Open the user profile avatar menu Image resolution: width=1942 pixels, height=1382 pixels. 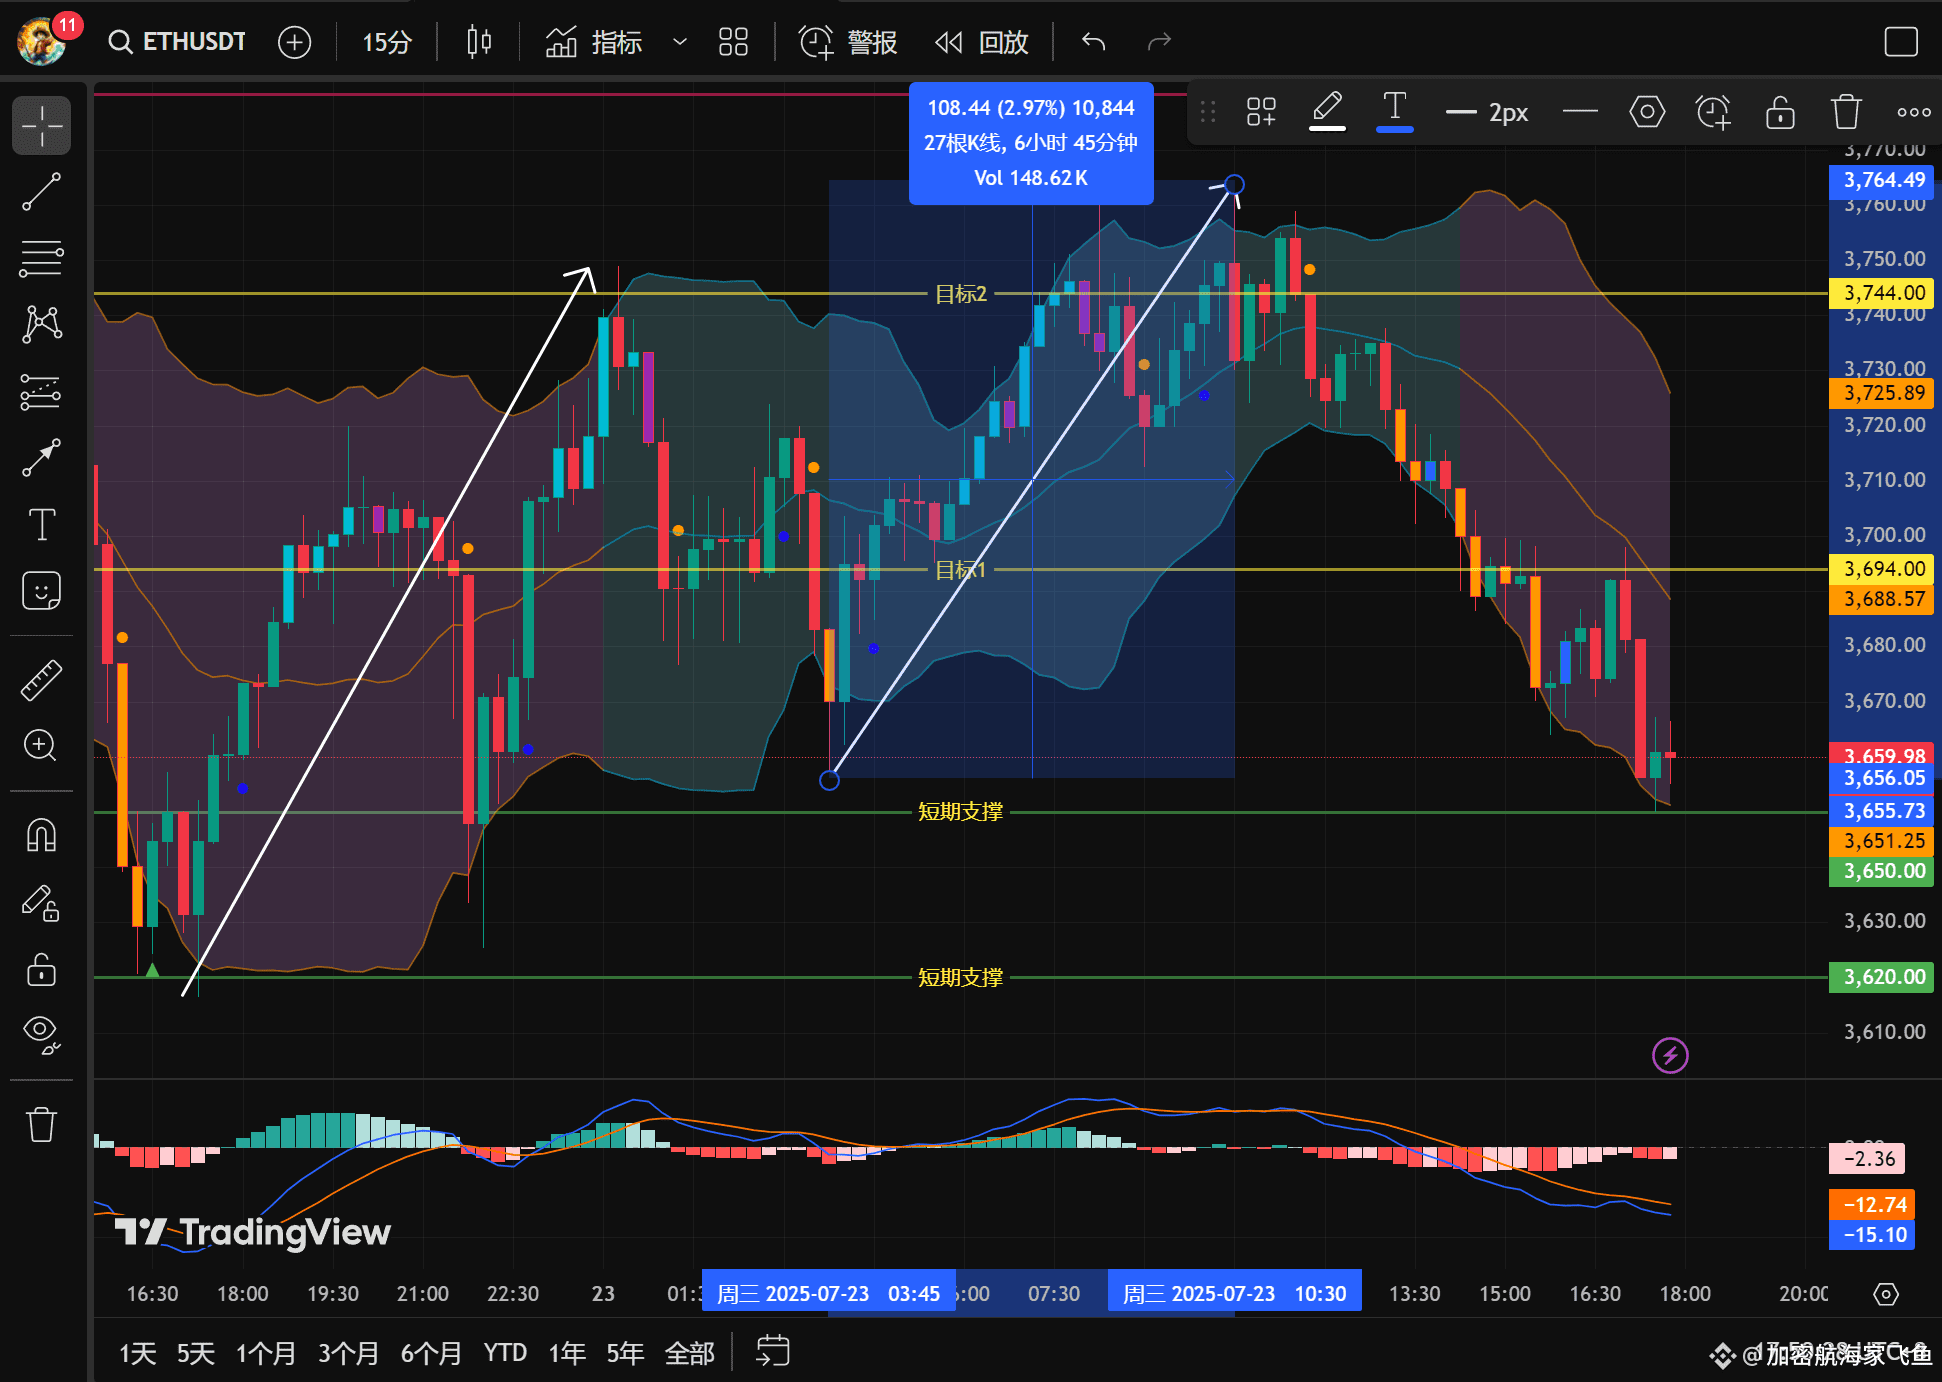pyautogui.click(x=42, y=41)
